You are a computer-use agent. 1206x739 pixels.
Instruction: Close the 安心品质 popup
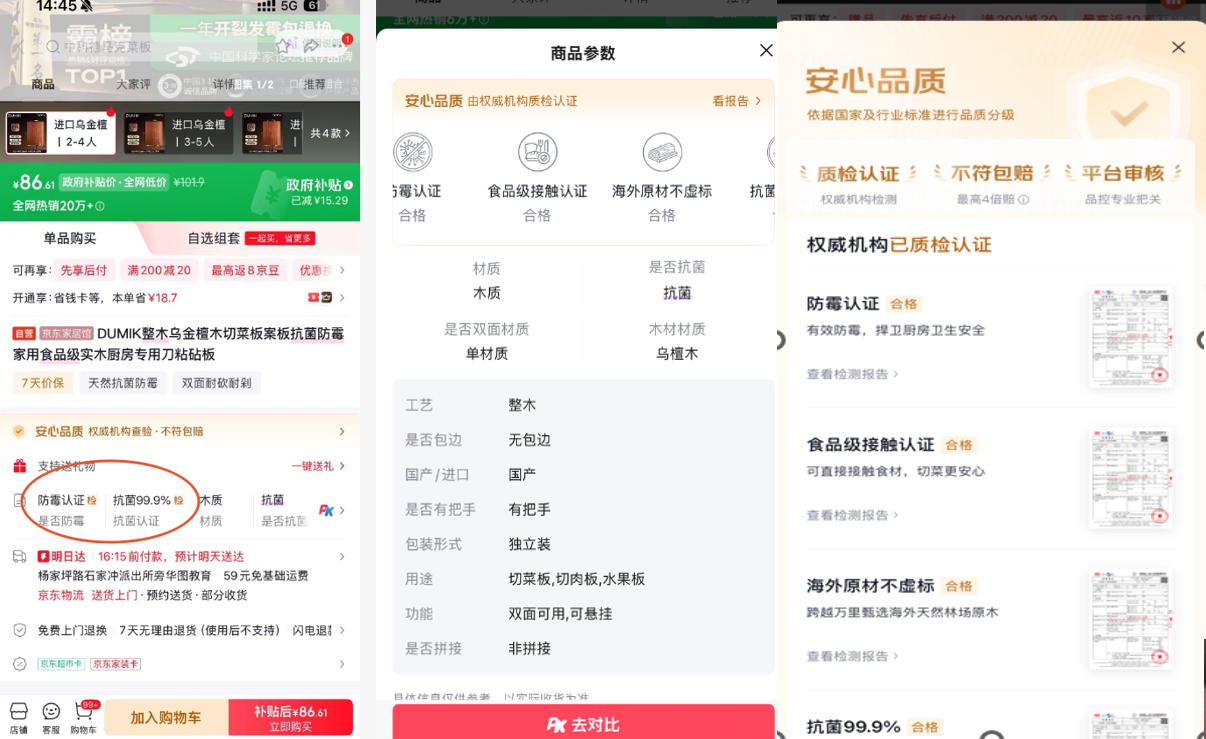pos(1178,47)
